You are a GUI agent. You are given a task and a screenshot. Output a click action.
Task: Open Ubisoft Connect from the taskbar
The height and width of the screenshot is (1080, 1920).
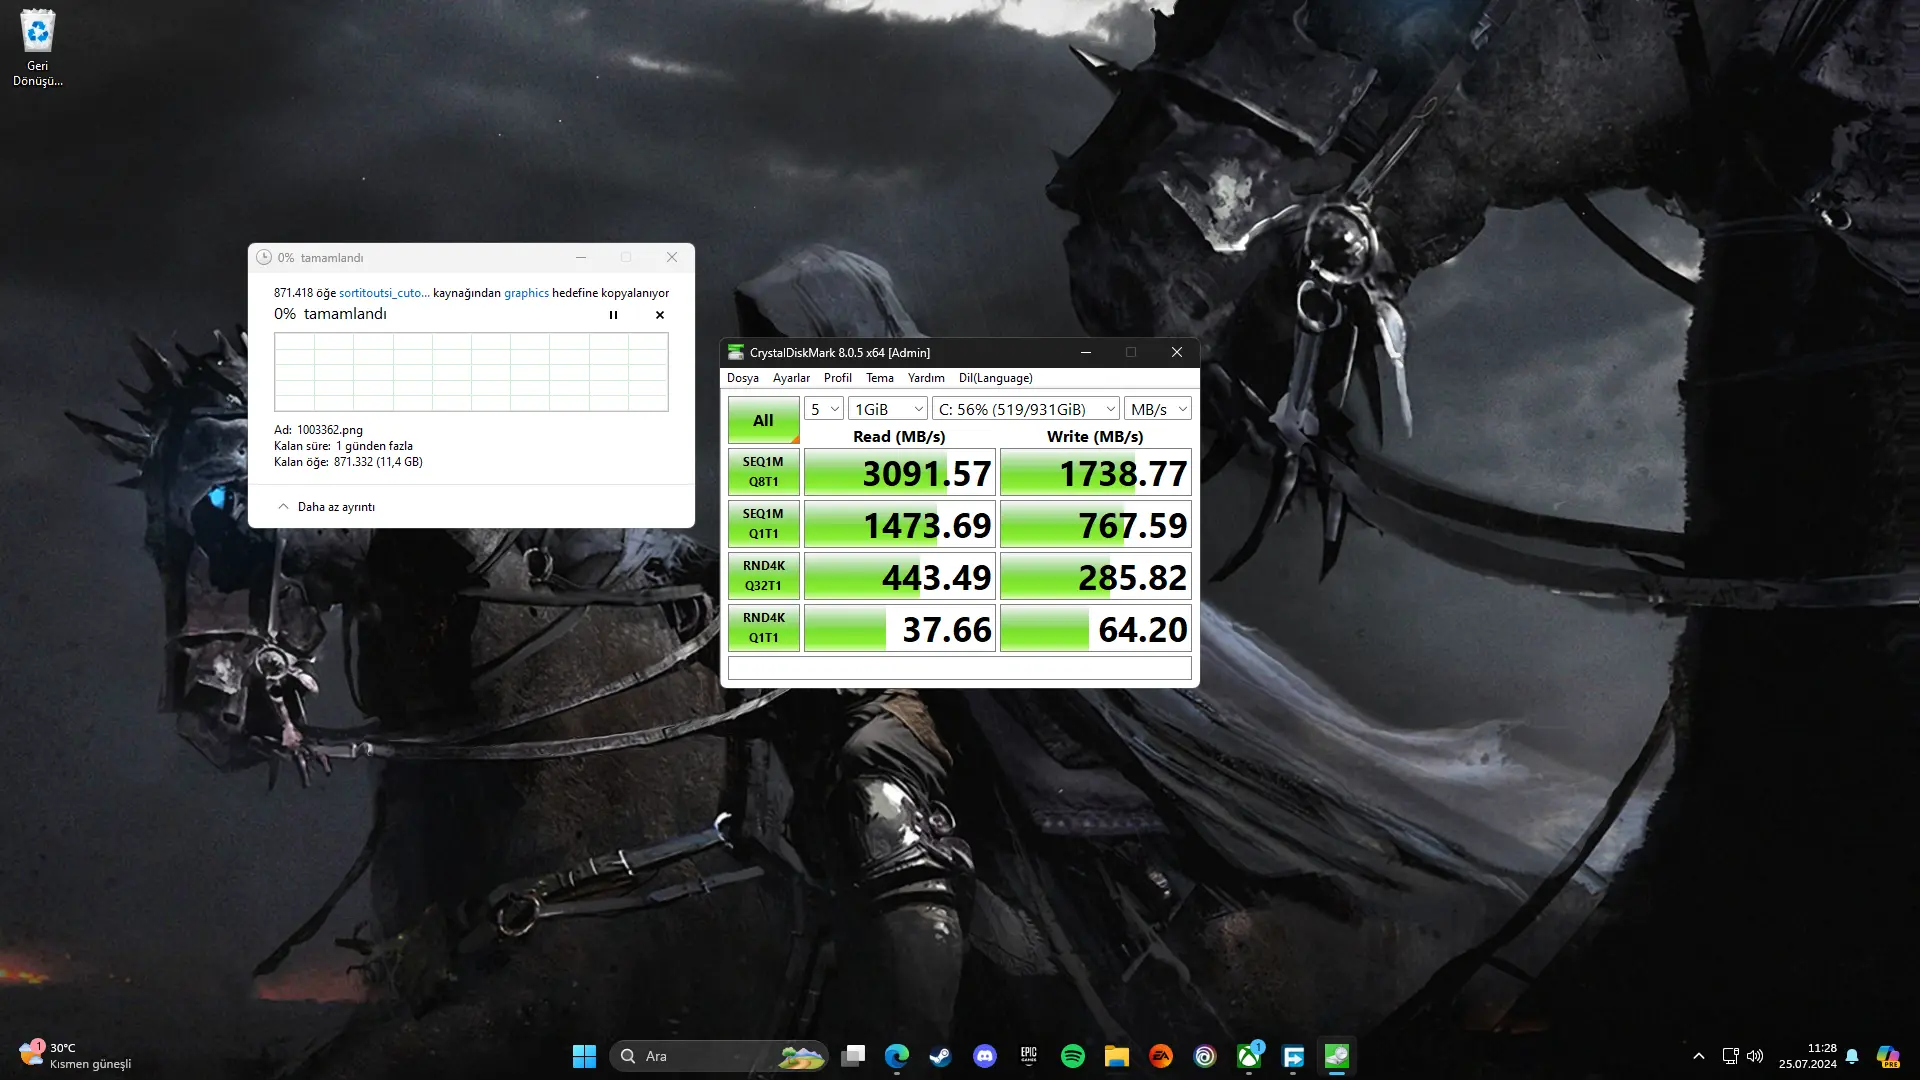(x=1205, y=1056)
